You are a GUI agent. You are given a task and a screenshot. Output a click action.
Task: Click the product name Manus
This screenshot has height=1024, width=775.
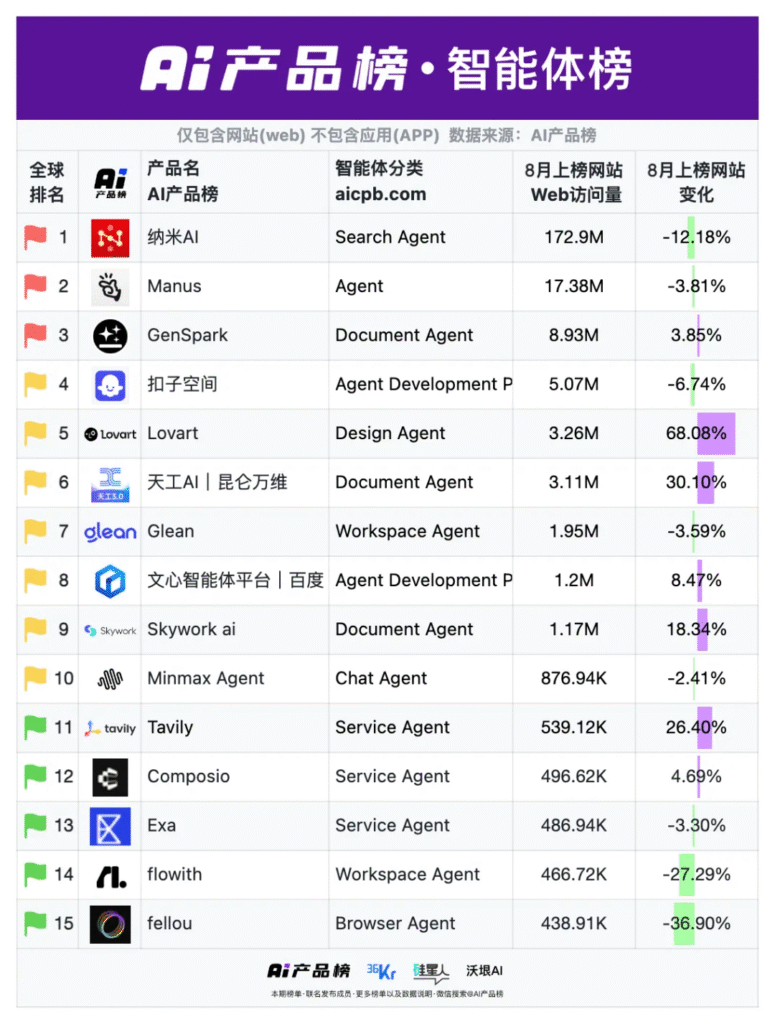174,287
